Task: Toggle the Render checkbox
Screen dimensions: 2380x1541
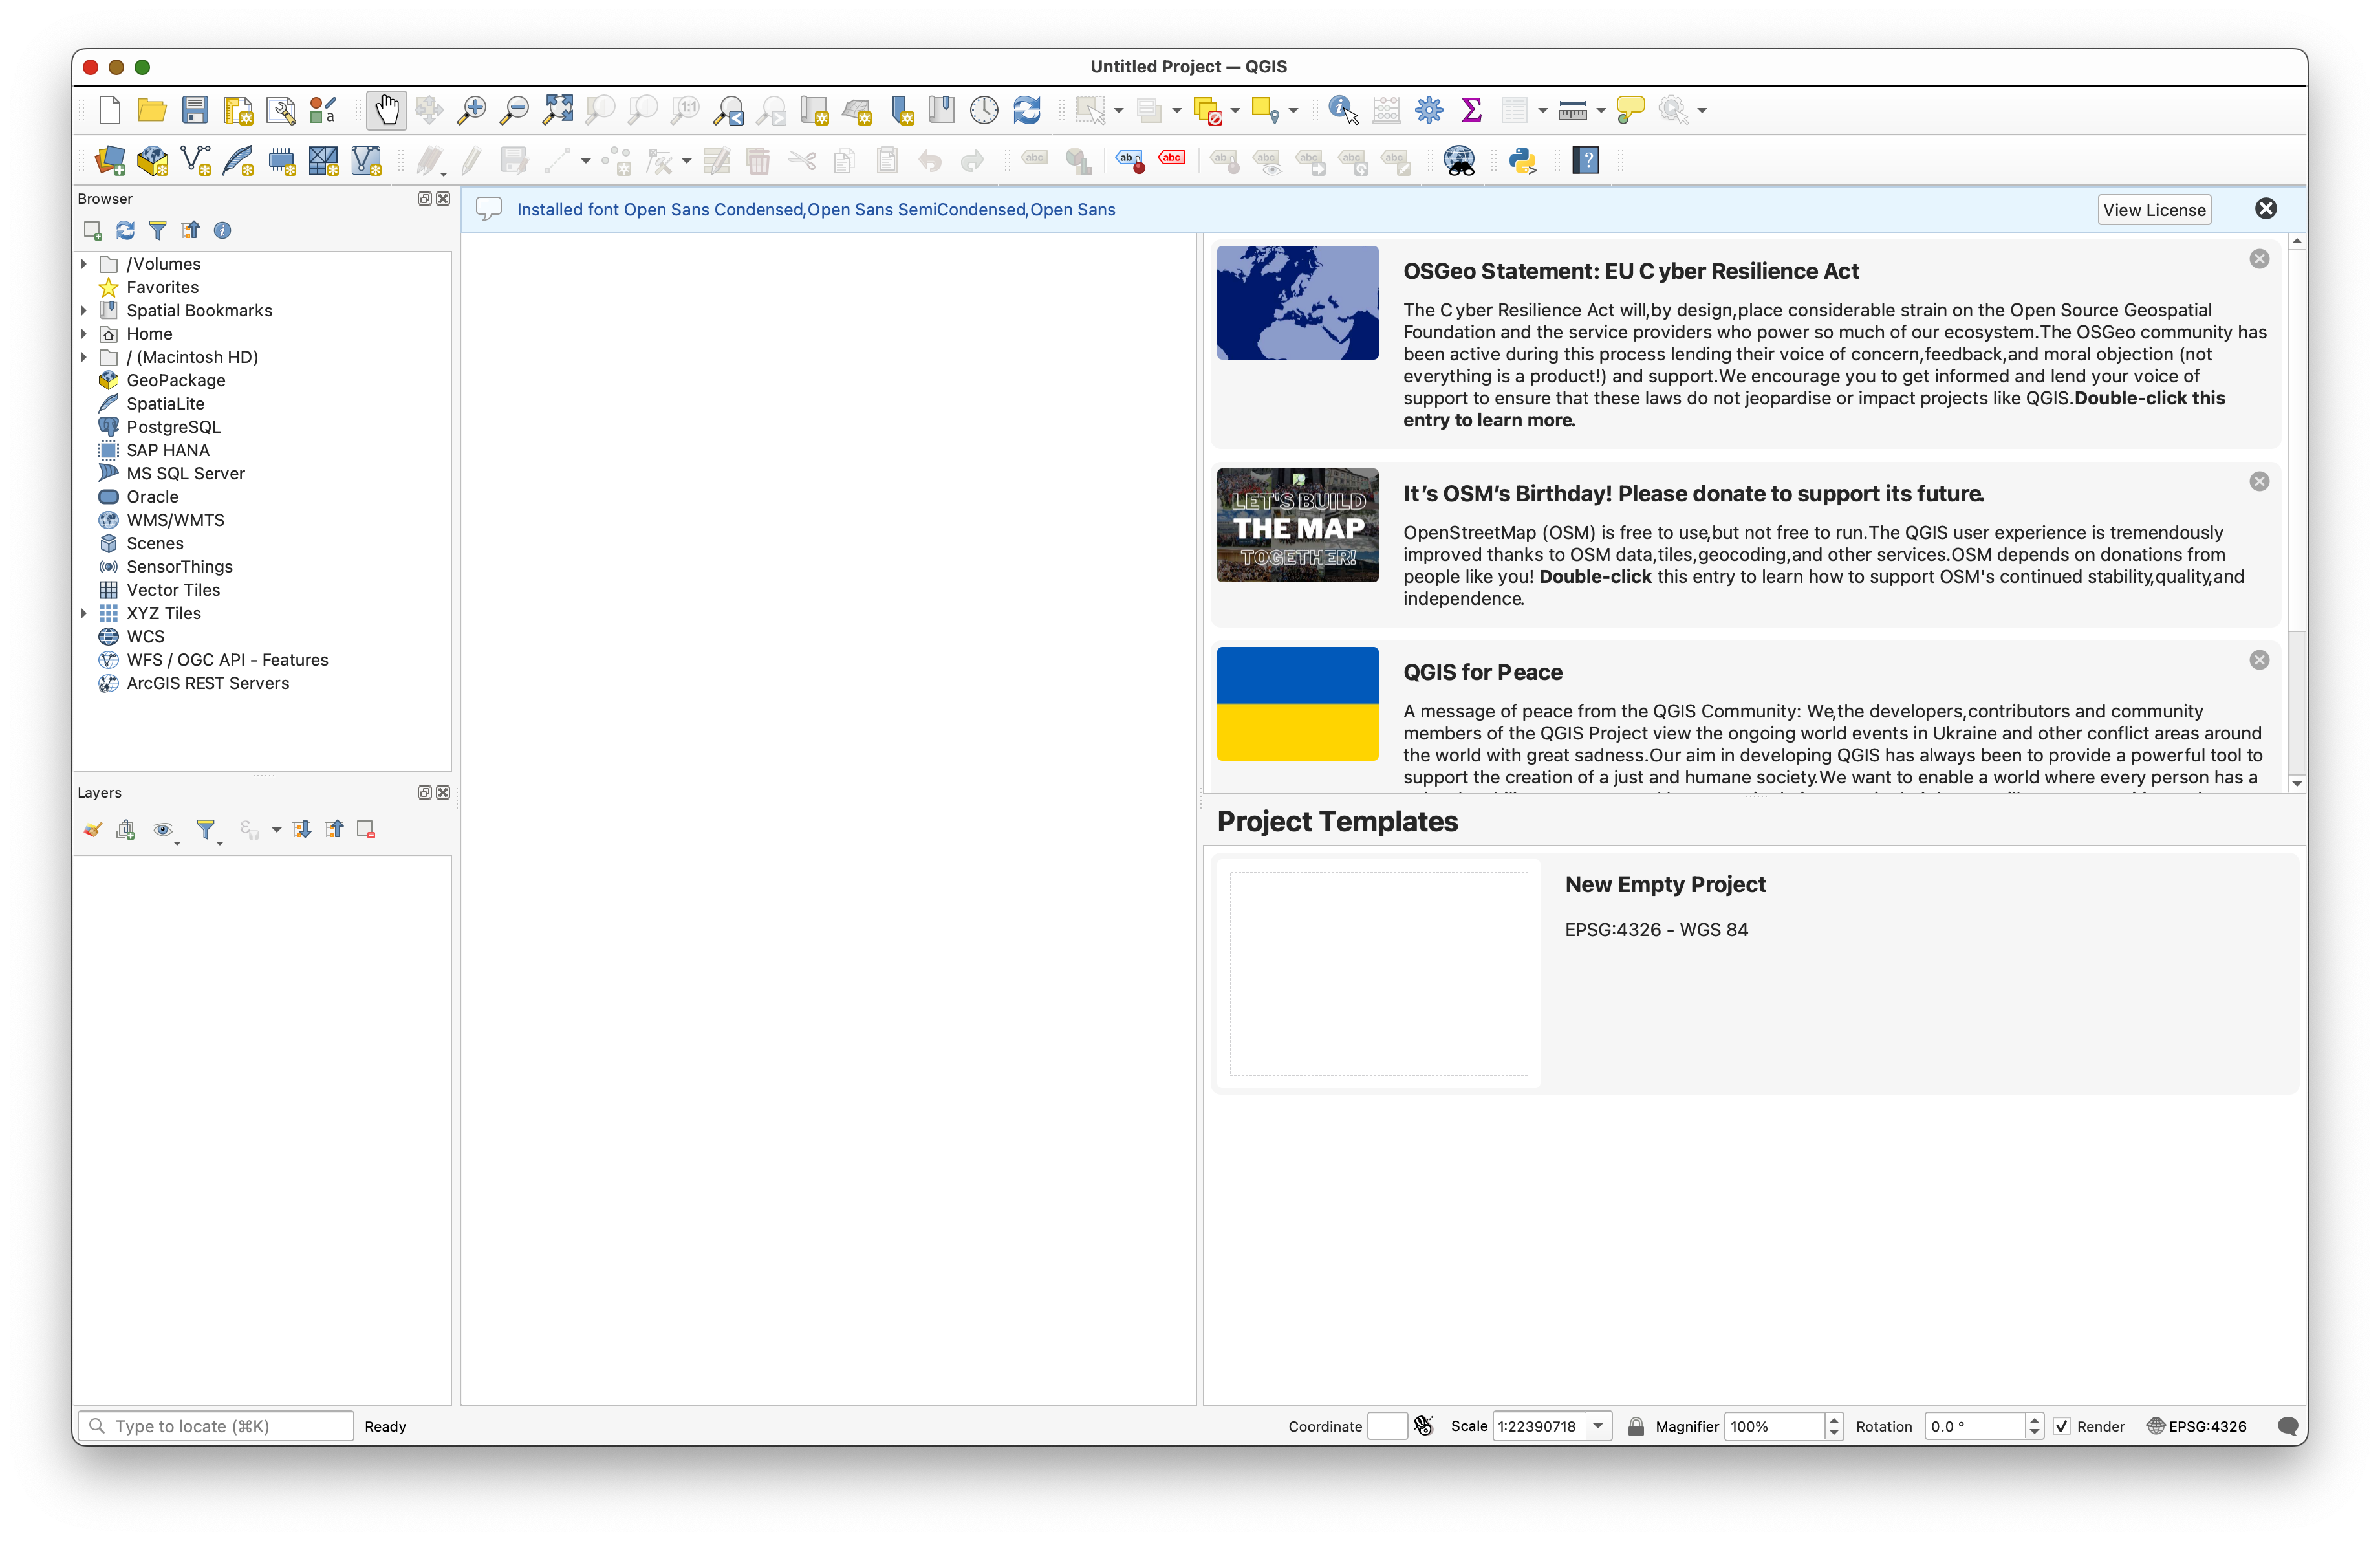Action: coord(2061,1427)
